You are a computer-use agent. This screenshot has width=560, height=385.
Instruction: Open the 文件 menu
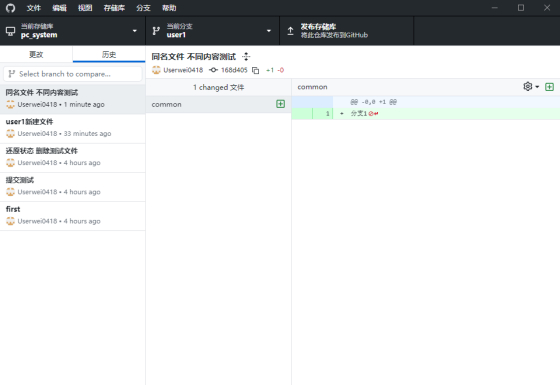(x=34, y=8)
